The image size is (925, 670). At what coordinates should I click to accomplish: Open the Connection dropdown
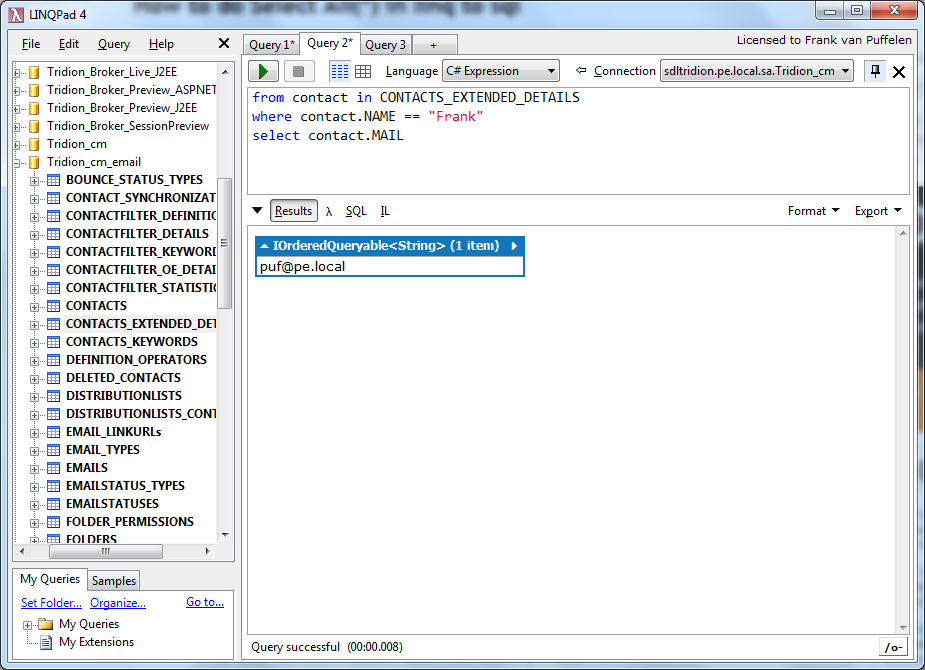(x=756, y=71)
